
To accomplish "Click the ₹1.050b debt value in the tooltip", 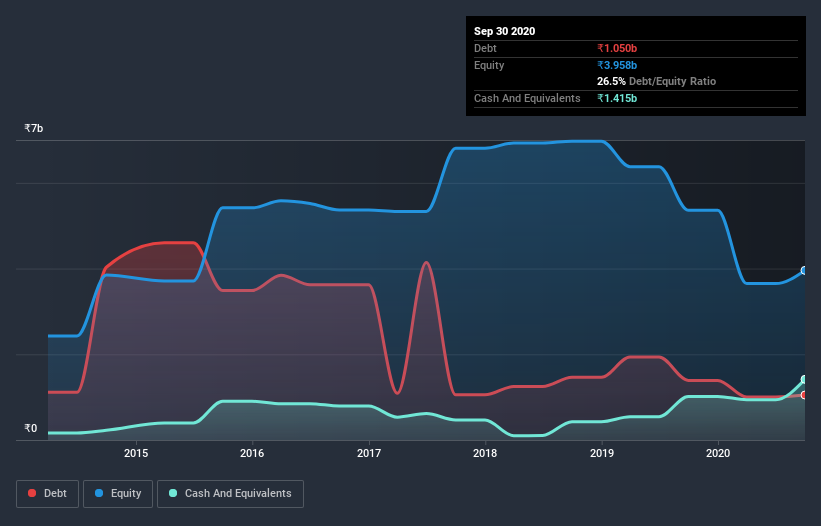I will pyautogui.click(x=617, y=48).
